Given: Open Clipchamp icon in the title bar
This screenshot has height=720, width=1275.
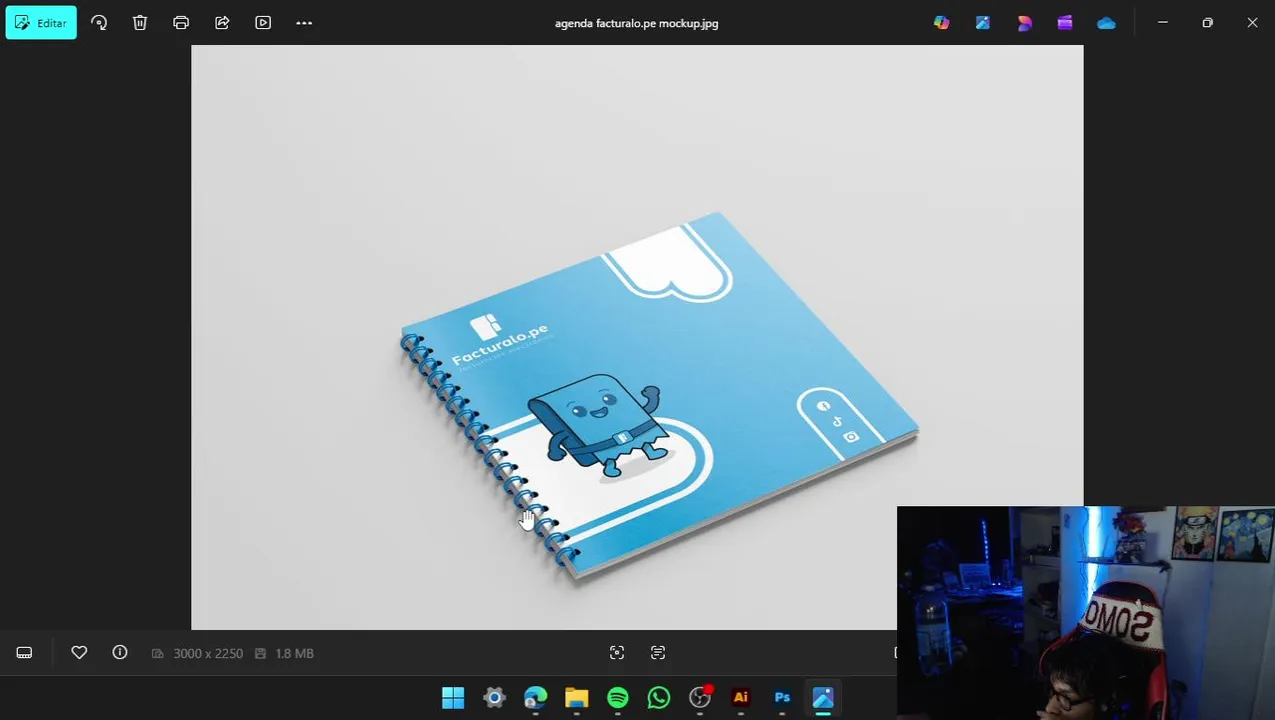Looking at the screenshot, I should [x=1065, y=23].
